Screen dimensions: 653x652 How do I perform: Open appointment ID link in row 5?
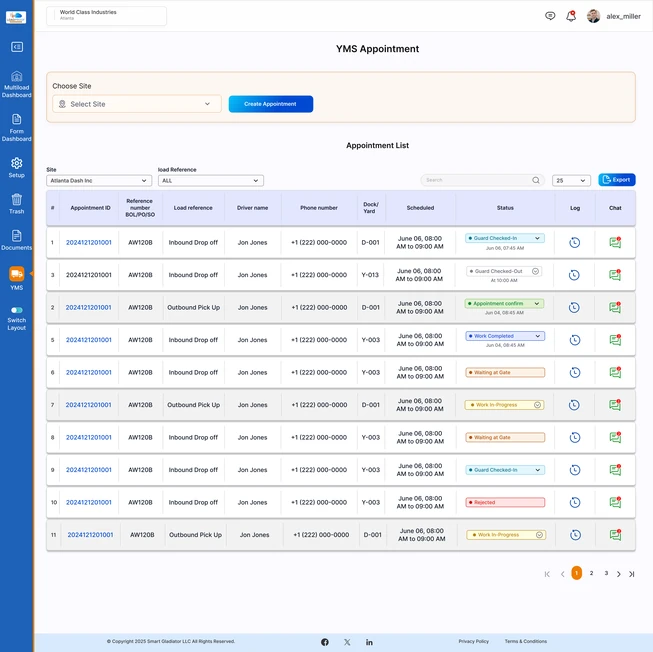coord(89,340)
